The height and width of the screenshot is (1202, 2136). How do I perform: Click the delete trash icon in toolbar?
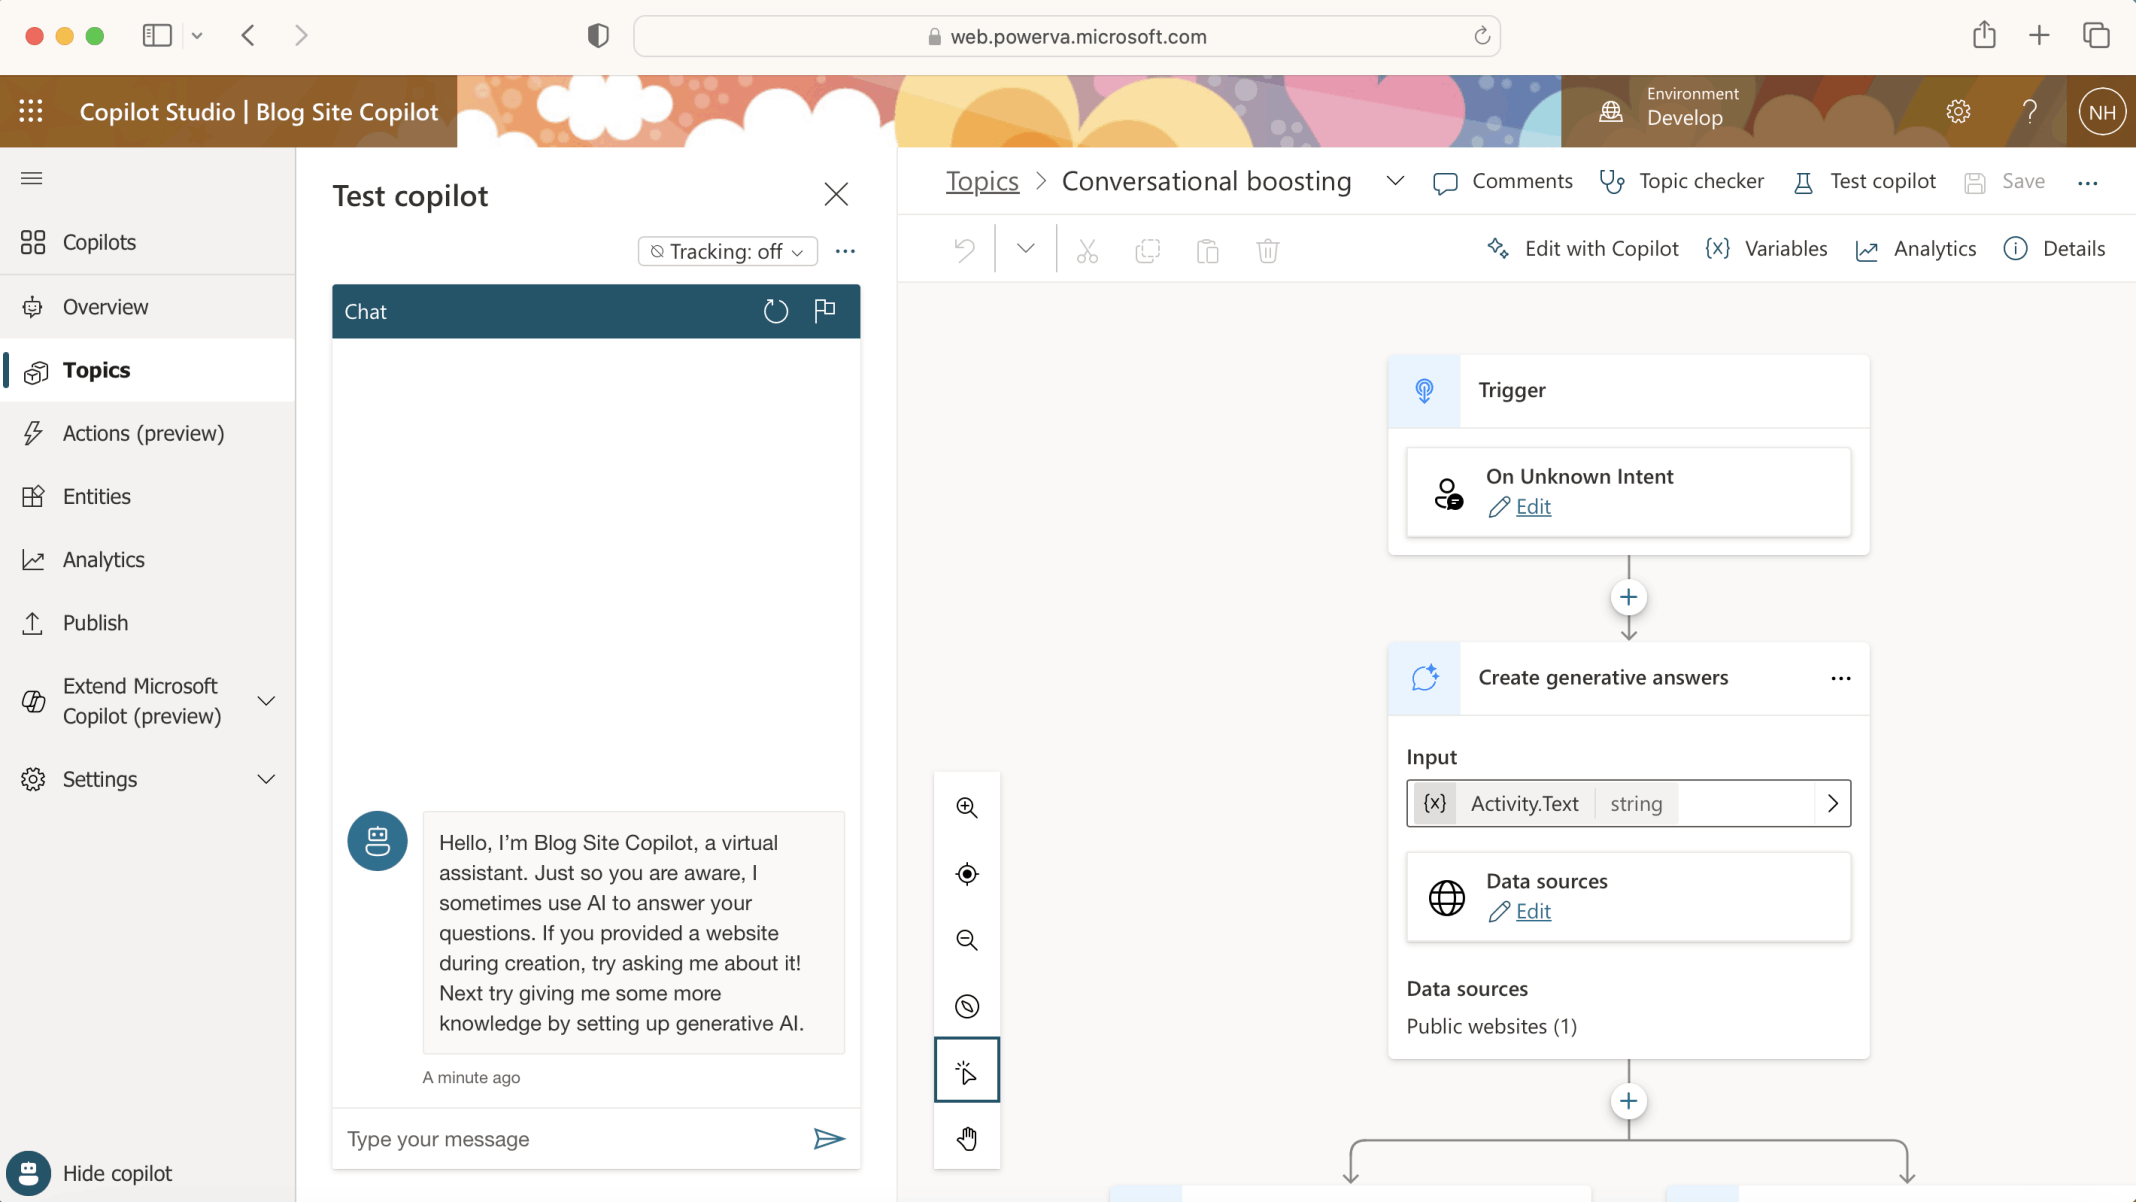pos(1267,250)
